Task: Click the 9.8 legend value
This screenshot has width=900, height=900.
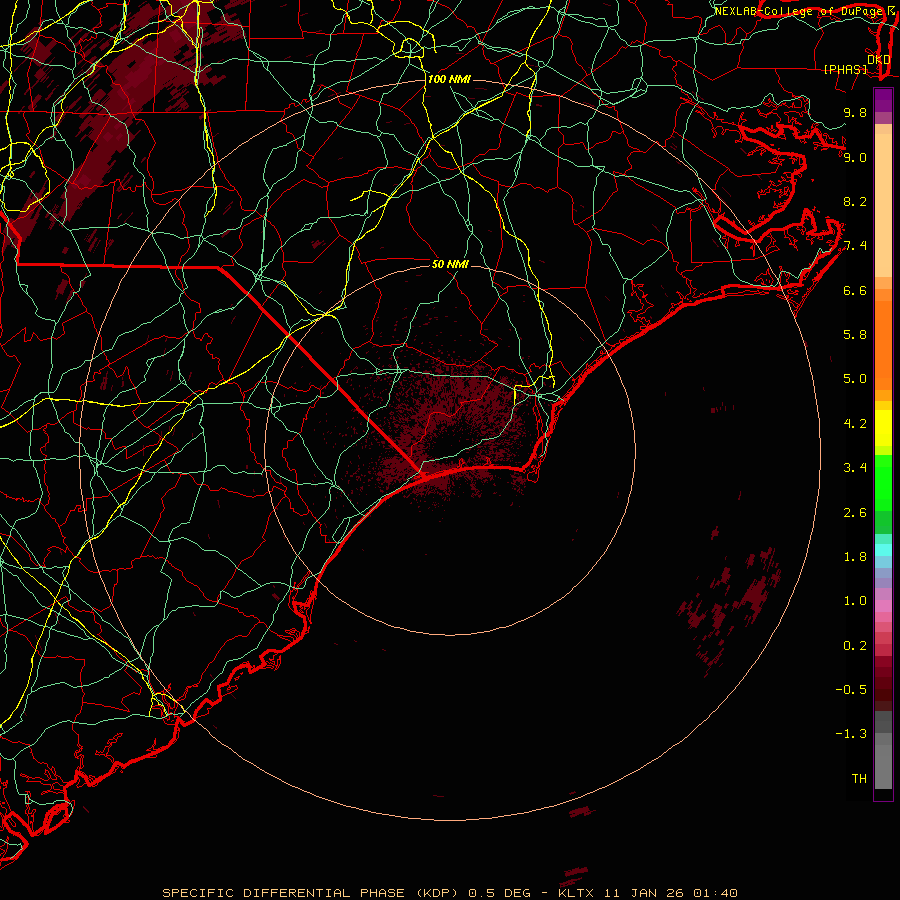Action: click(x=855, y=112)
